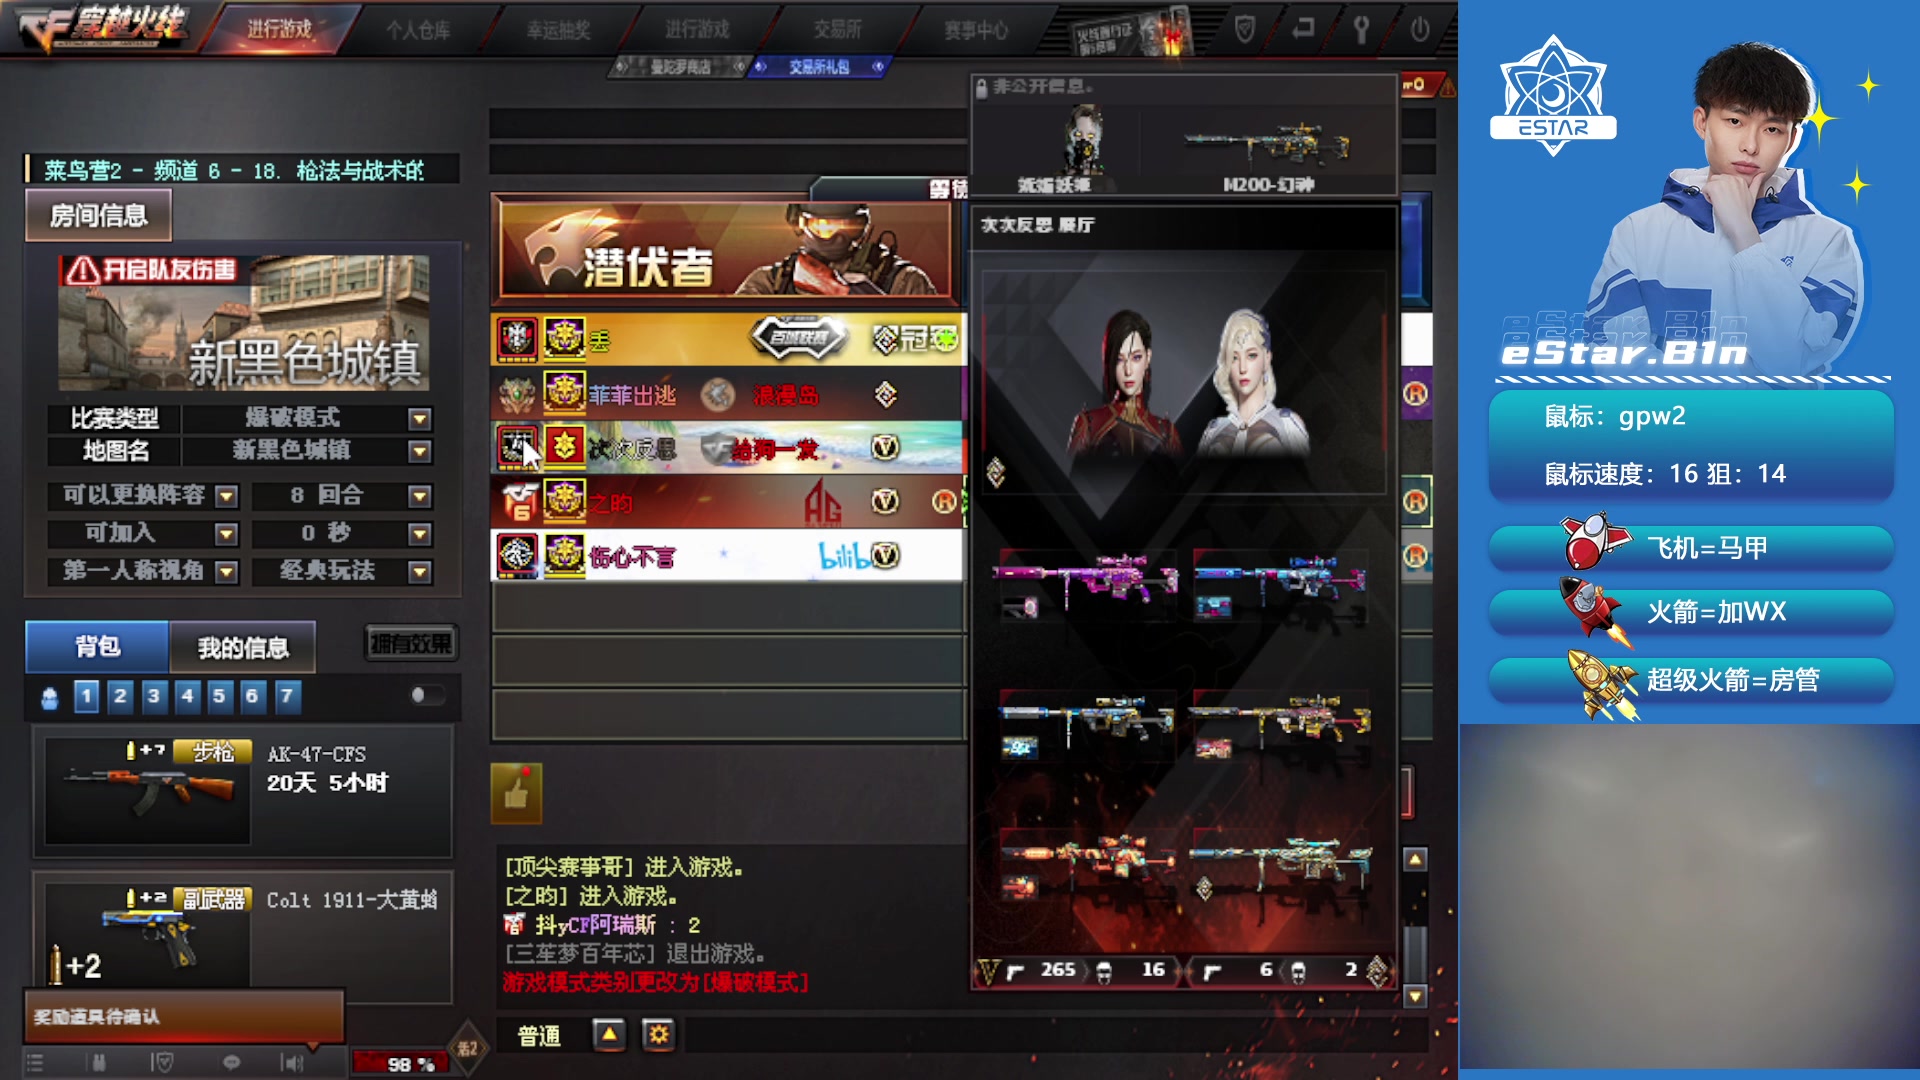Click the list menu icon in bottom bar
The height and width of the screenshot is (1080, 1920).
tap(35, 1063)
